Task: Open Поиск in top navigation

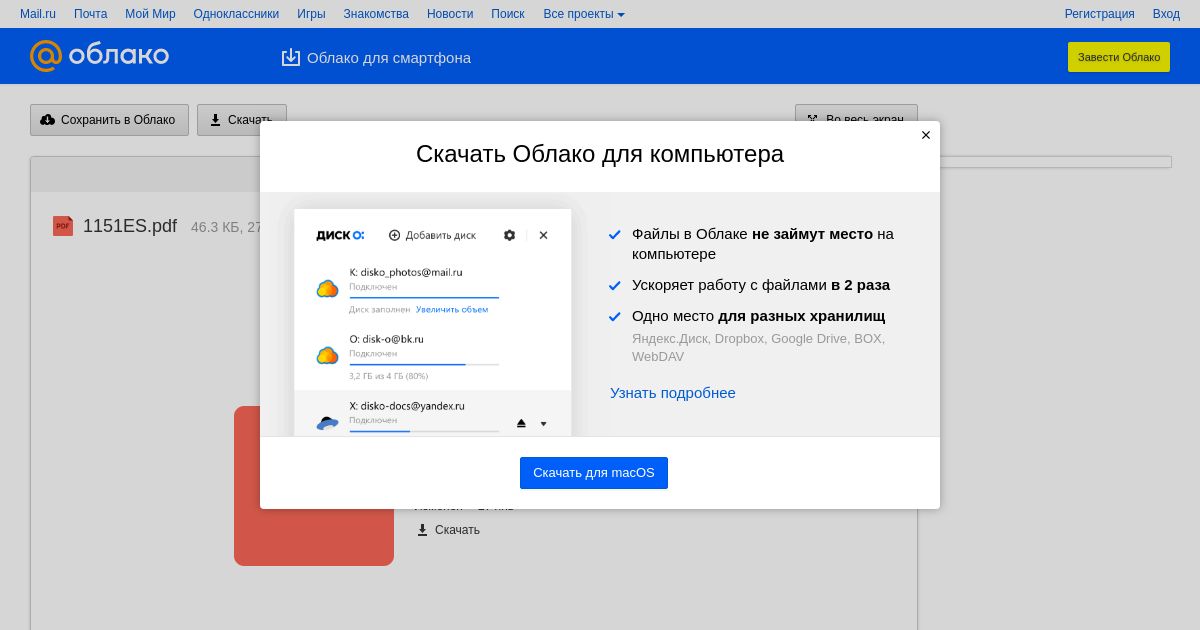Action: (x=508, y=14)
